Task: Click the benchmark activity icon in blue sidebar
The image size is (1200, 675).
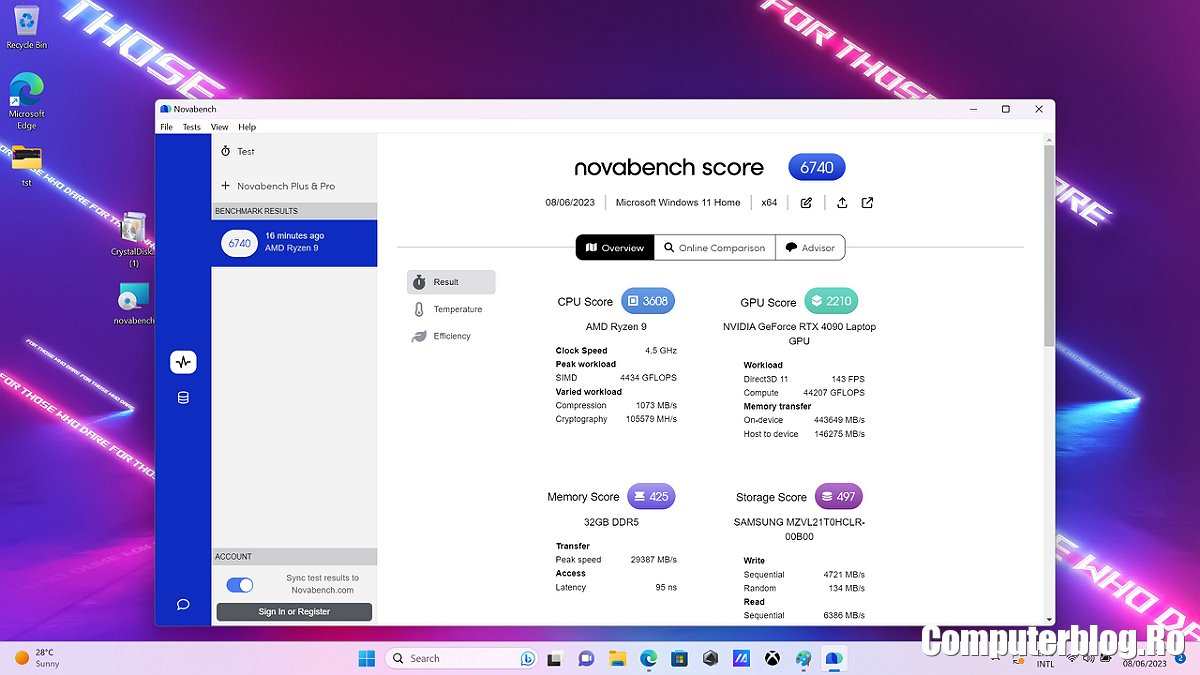Action: click(183, 362)
